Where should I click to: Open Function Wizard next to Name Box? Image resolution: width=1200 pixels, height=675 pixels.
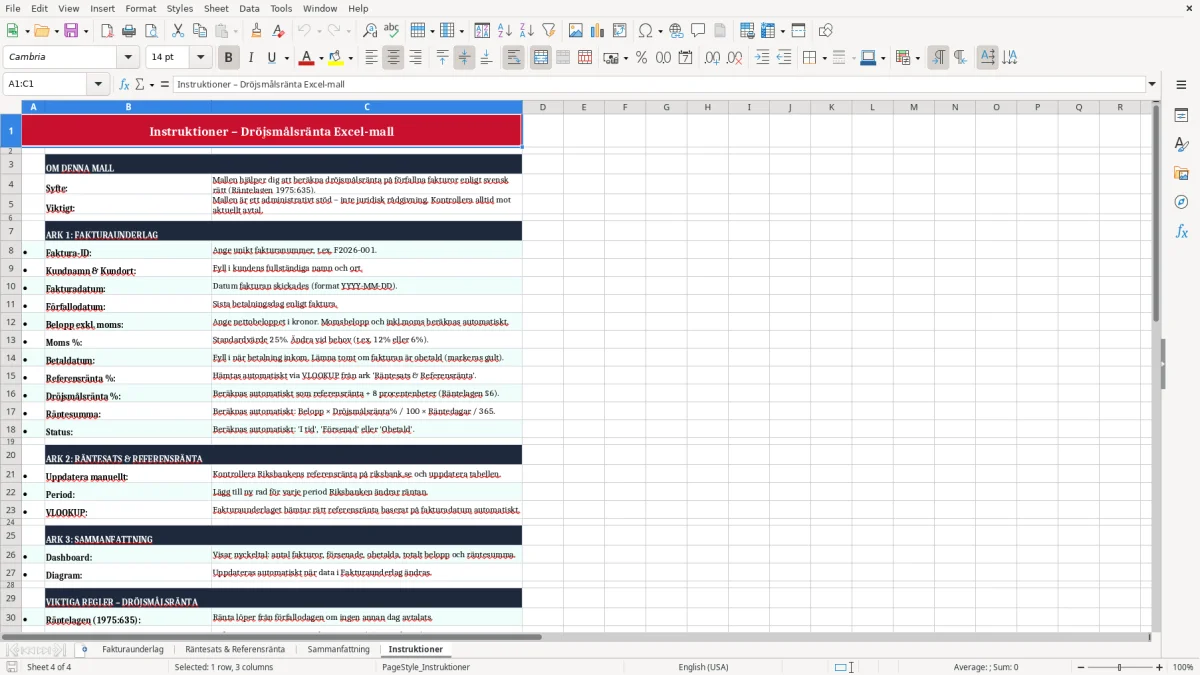124,84
